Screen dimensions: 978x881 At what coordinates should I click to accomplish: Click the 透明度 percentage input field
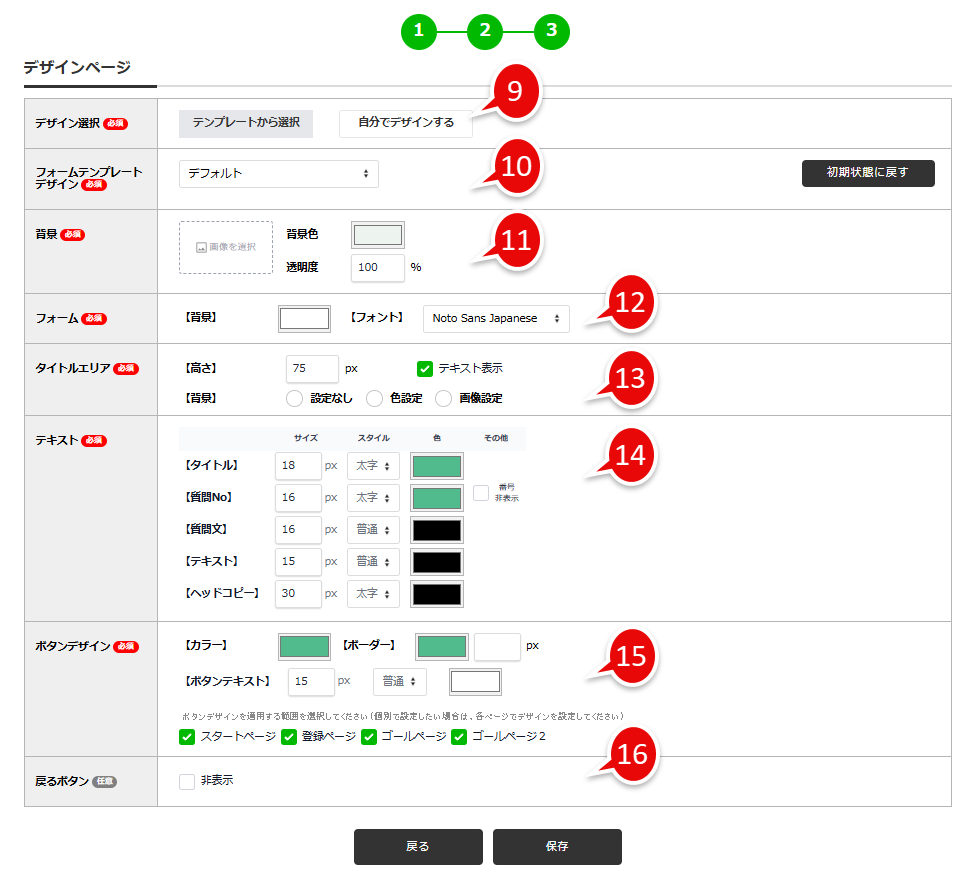pos(378,267)
